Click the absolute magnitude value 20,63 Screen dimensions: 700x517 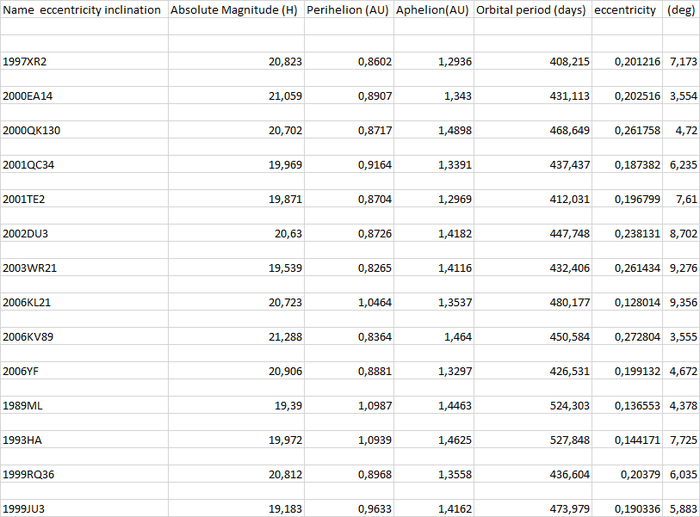click(x=284, y=233)
